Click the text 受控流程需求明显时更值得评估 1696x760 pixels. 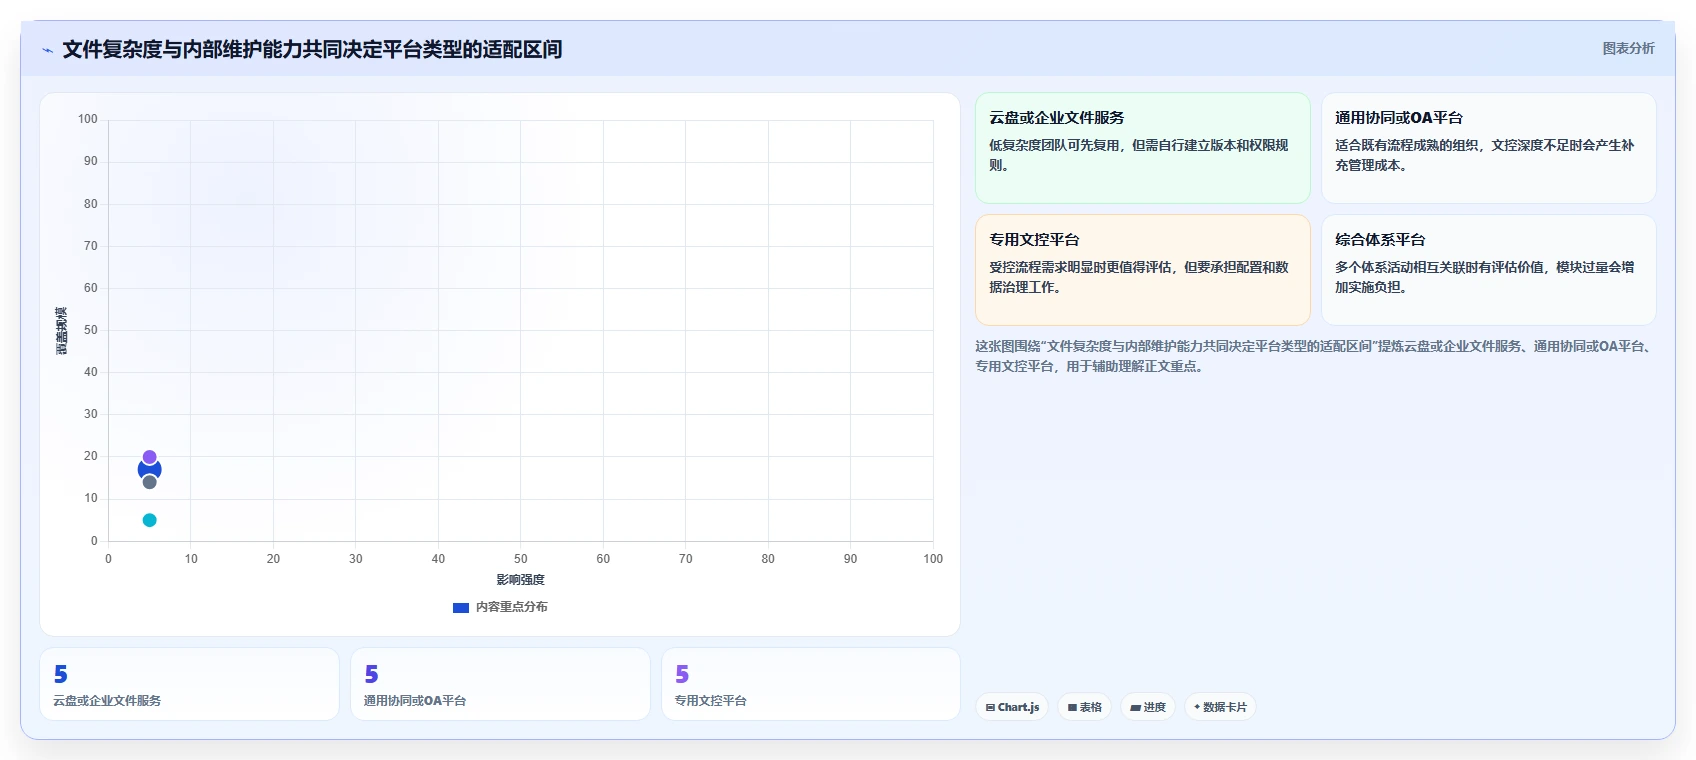(1080, 267)
